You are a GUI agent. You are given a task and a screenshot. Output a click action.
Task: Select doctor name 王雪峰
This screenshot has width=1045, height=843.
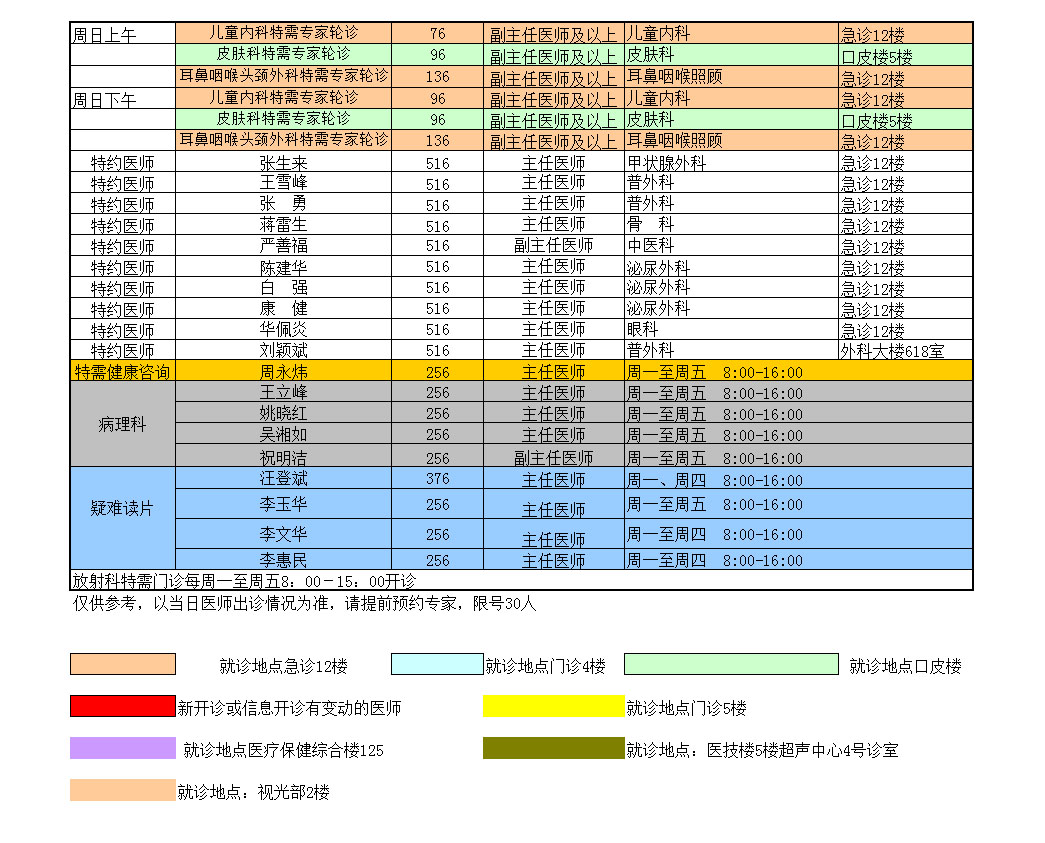(283, 183)
